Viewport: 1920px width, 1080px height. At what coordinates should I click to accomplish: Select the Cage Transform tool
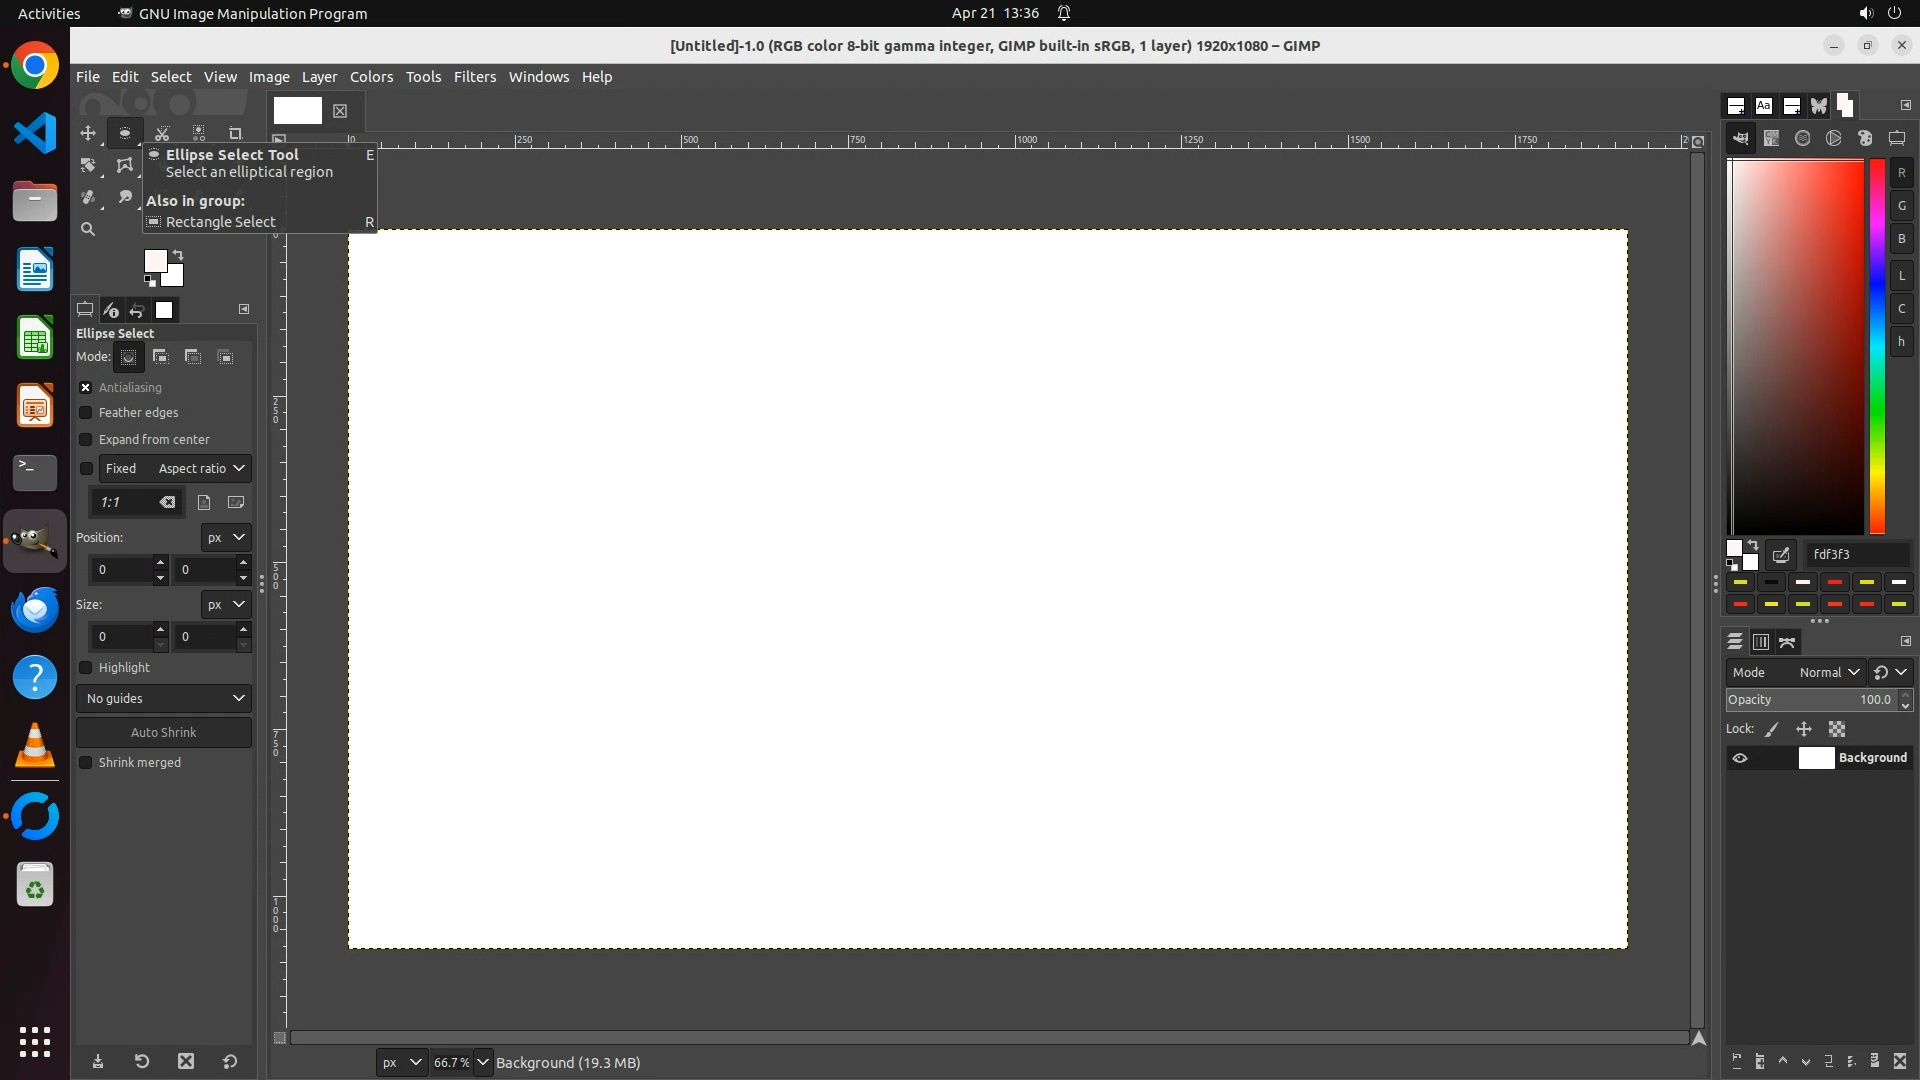tap(124, 165)
